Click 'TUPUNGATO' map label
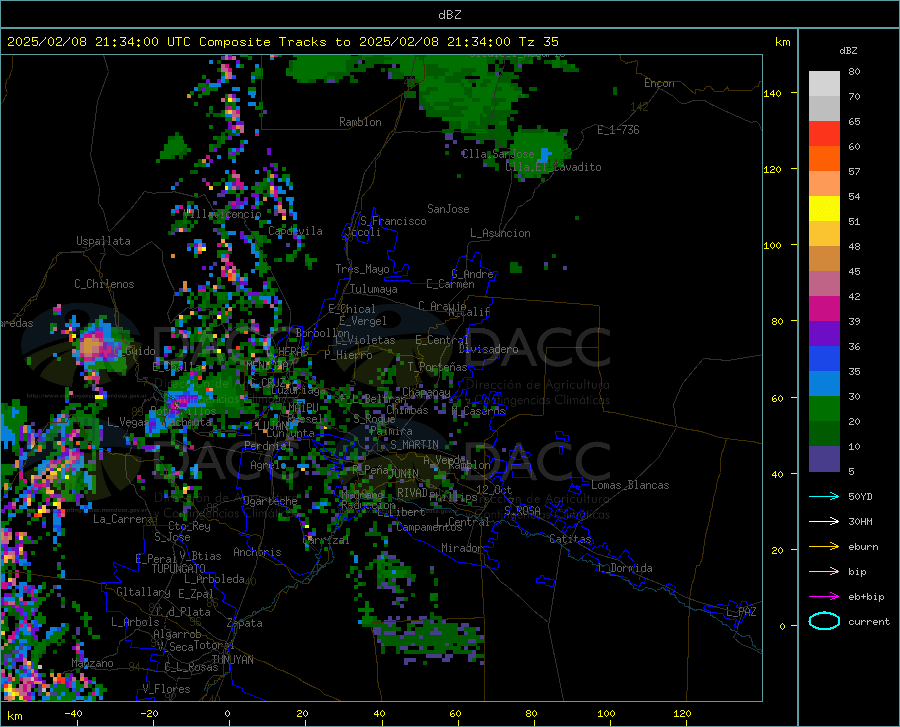 (179, 569)
